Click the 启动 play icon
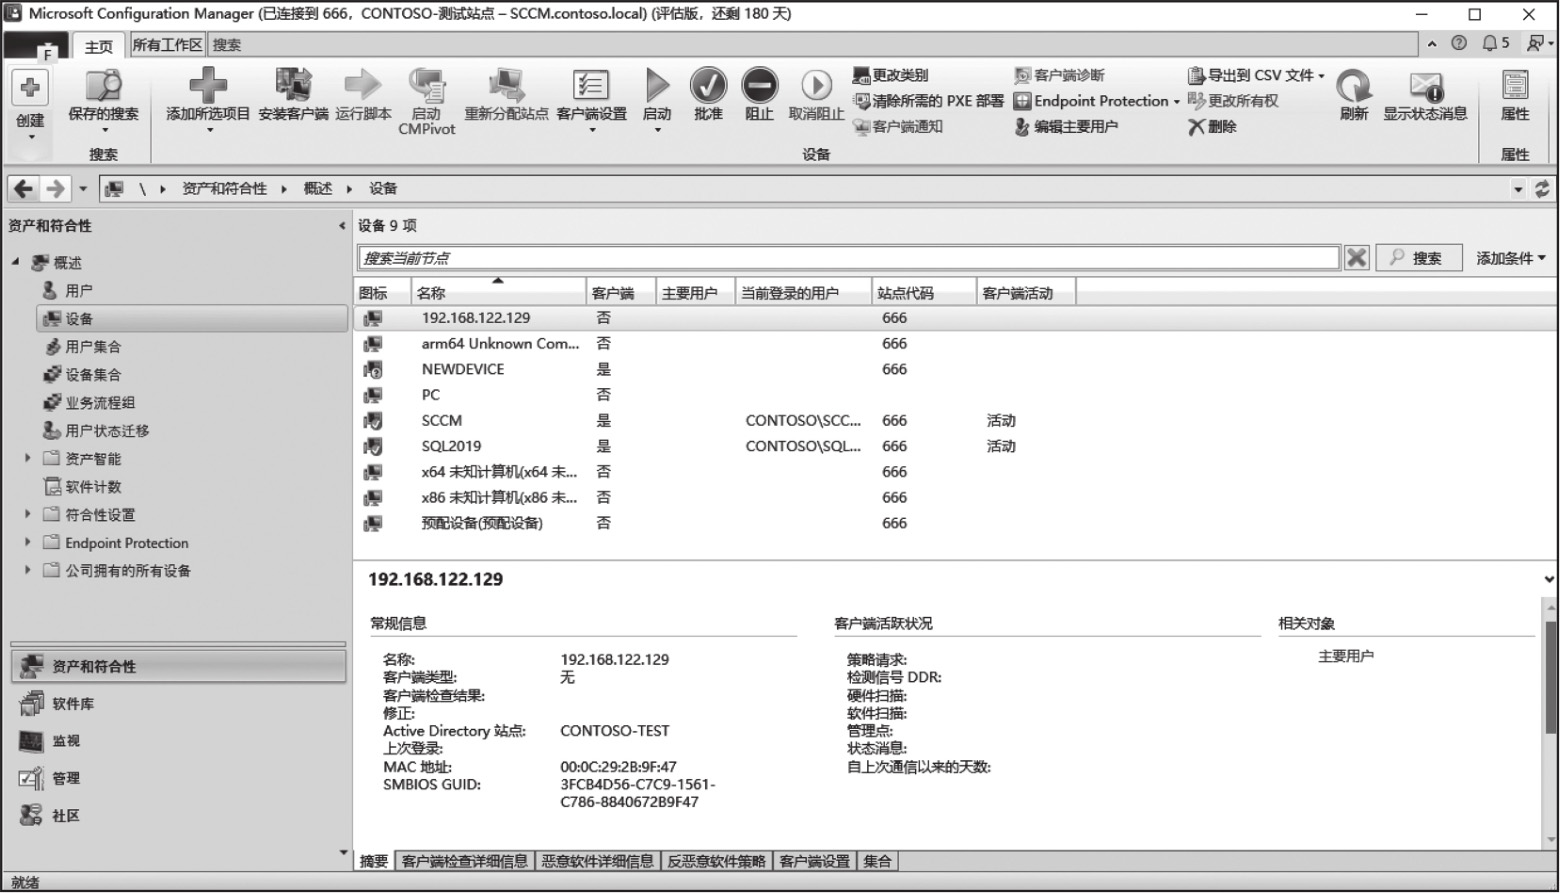The height and width of the screenshot is (893, 1560). click(656, 86)
